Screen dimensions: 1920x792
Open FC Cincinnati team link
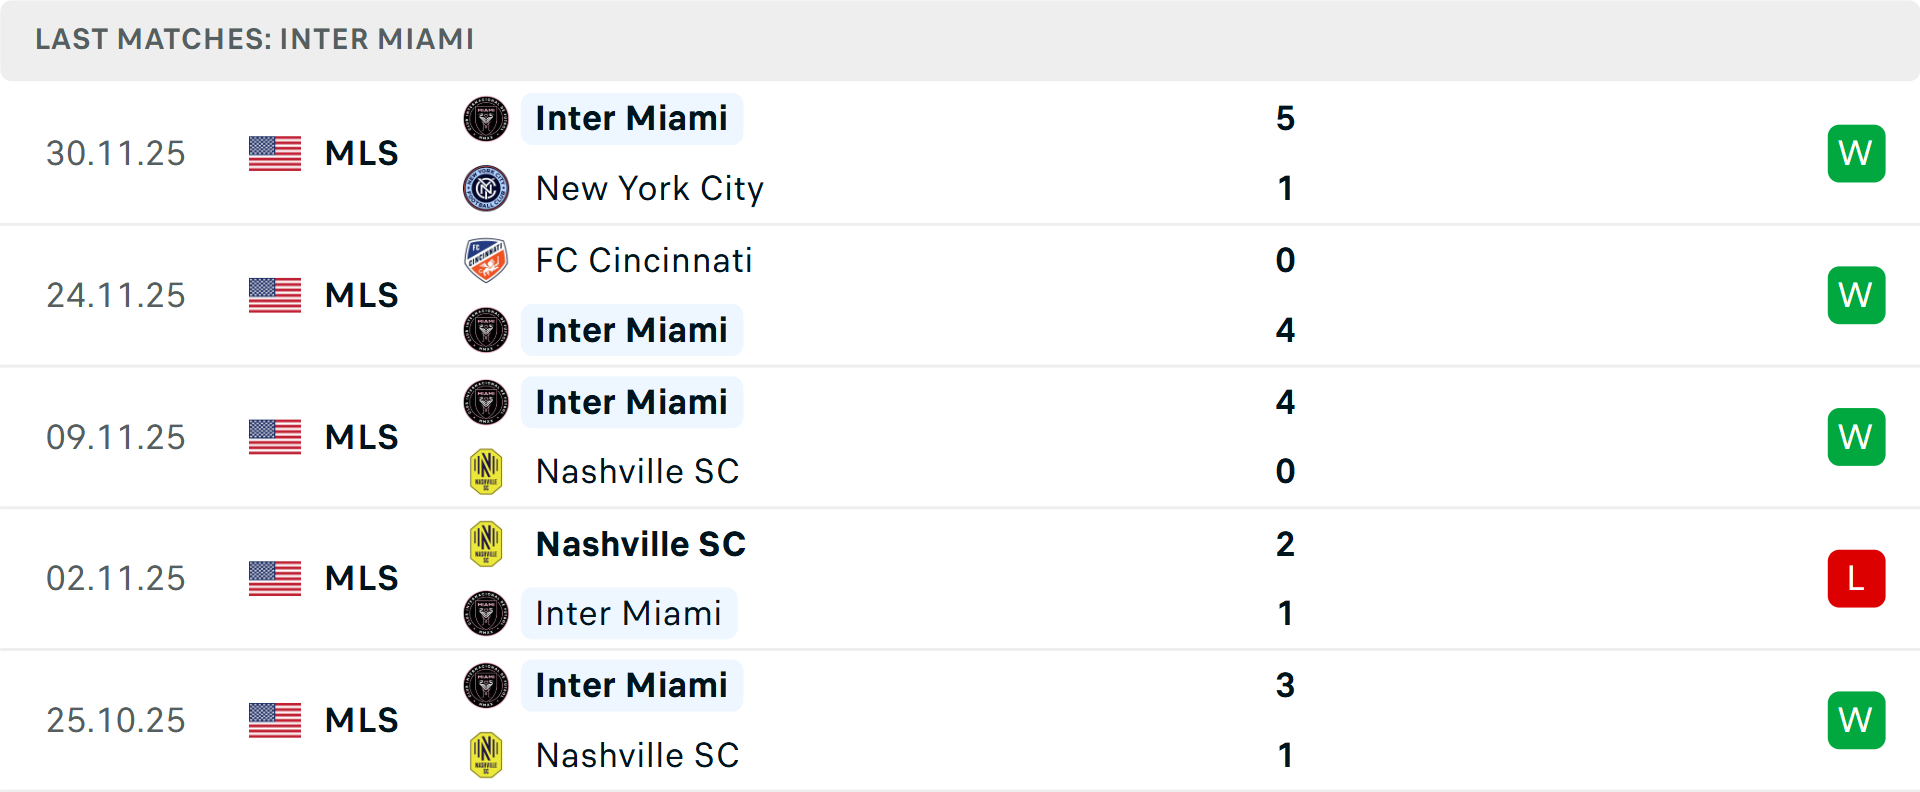coord(643,260)
